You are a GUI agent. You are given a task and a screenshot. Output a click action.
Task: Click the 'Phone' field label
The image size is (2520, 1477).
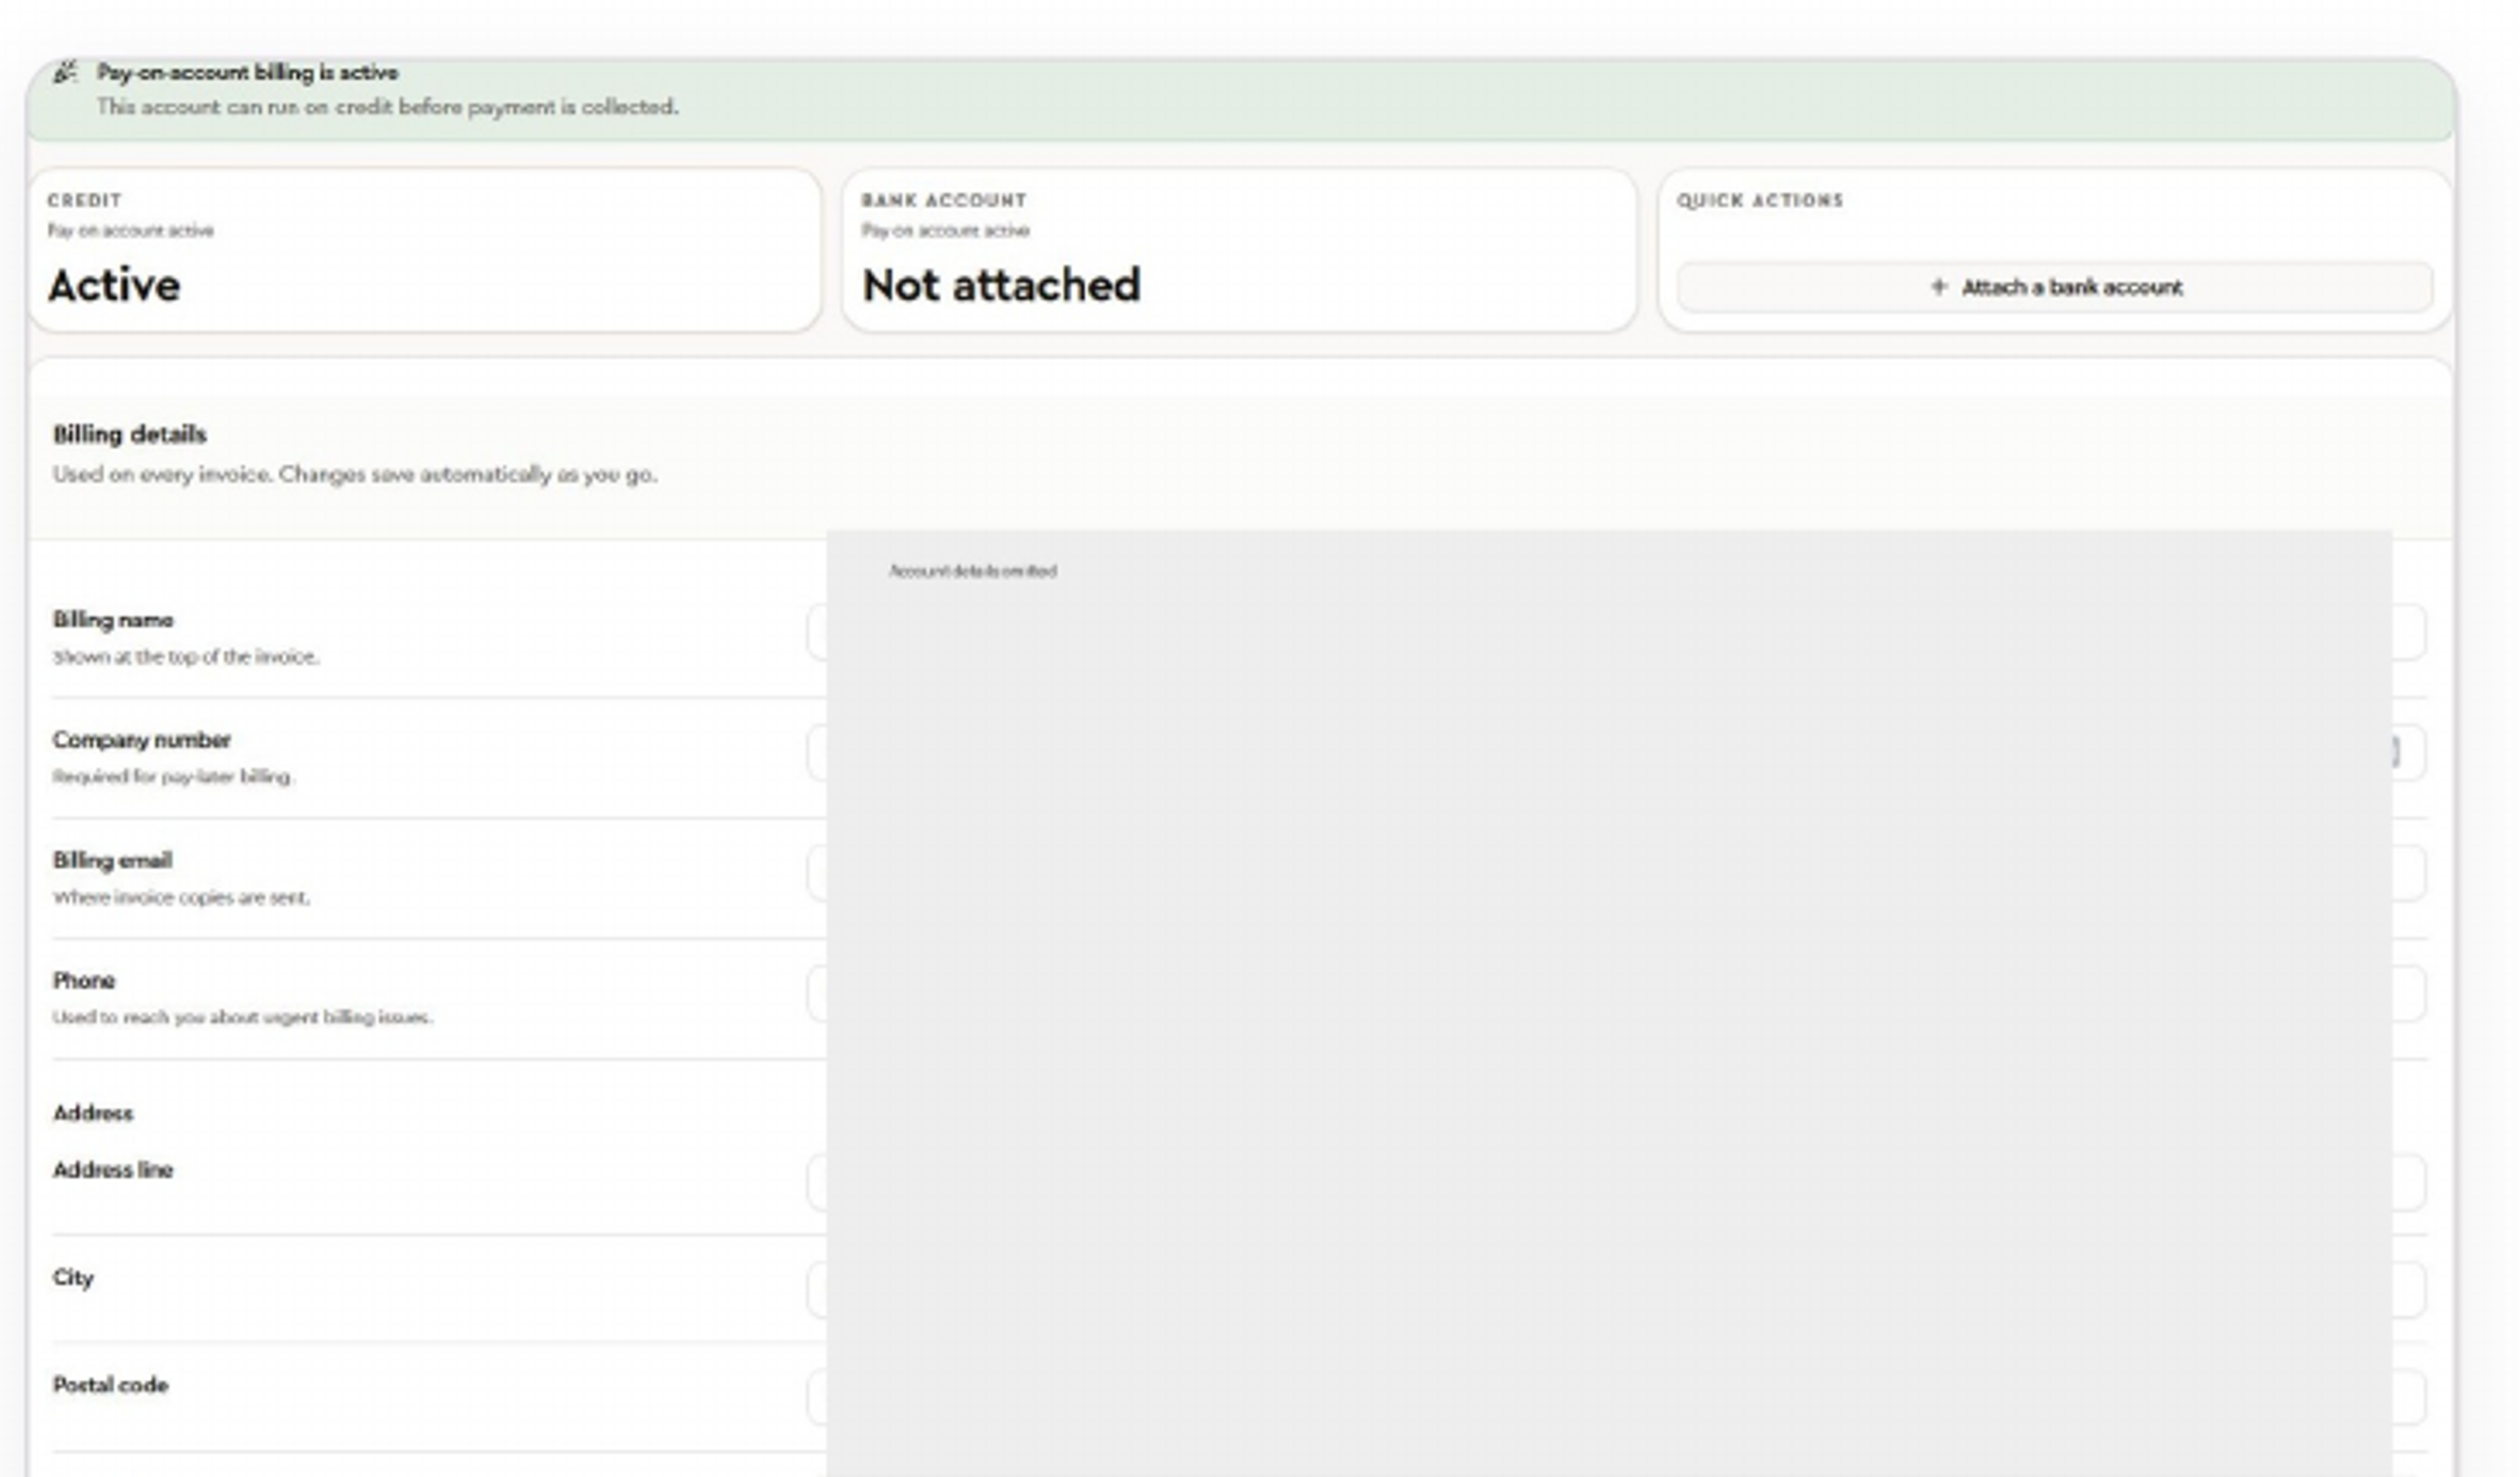(84, 980)
